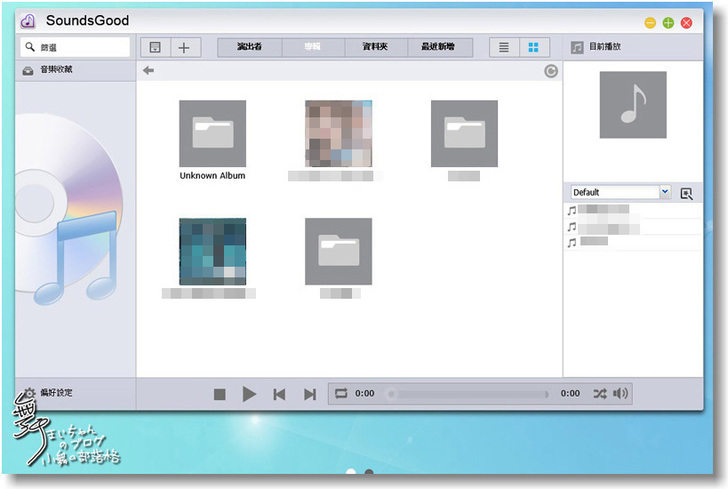
Task: Click the back arrow icon
Action: (x=149, y=71)
